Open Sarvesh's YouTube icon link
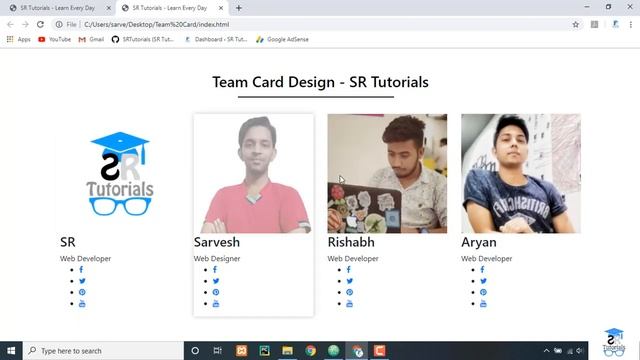The height and width of the screenshot is (360, 640). click(x=216, y=304)
